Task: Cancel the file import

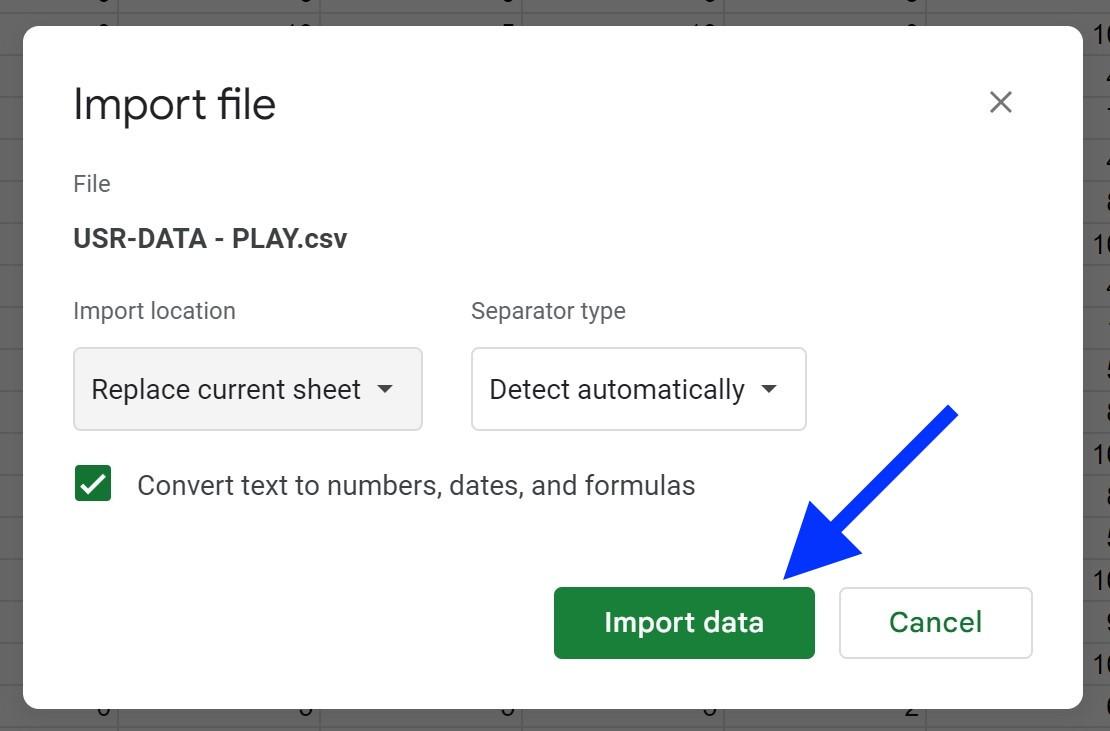Action: tap(935, 622)
